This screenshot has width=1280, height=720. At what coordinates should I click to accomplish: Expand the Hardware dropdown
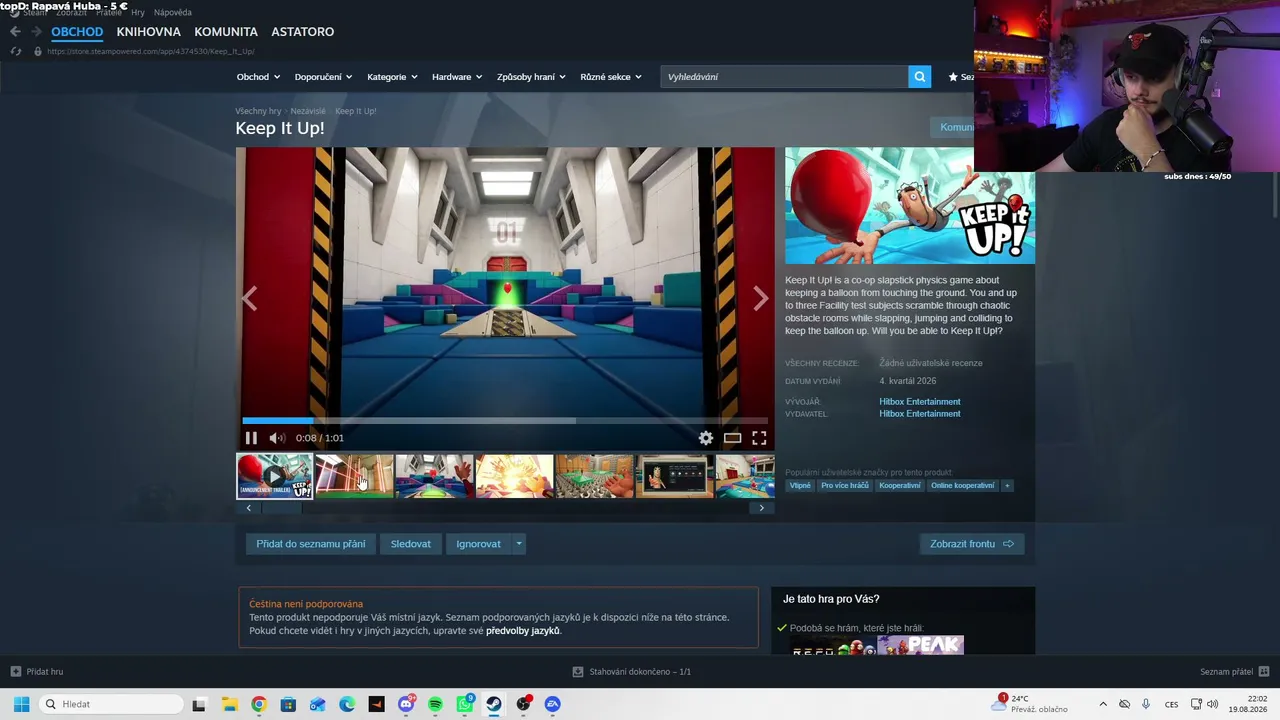point(457,77)
